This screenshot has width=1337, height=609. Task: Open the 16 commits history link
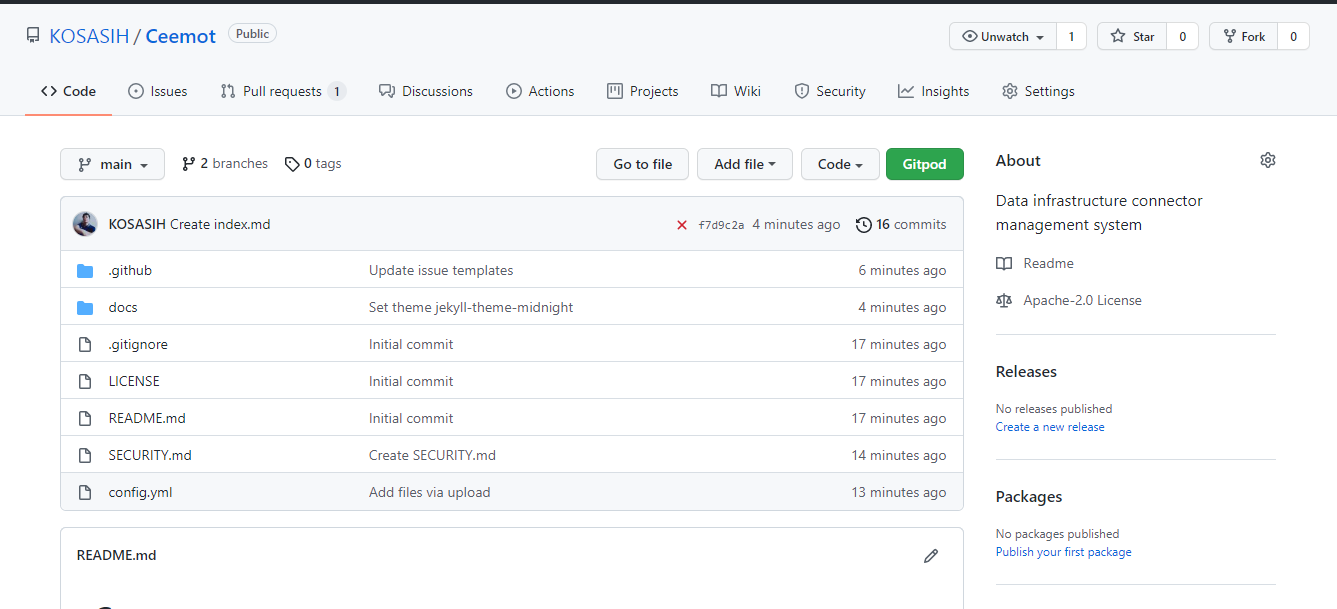[x=901, y=224]
